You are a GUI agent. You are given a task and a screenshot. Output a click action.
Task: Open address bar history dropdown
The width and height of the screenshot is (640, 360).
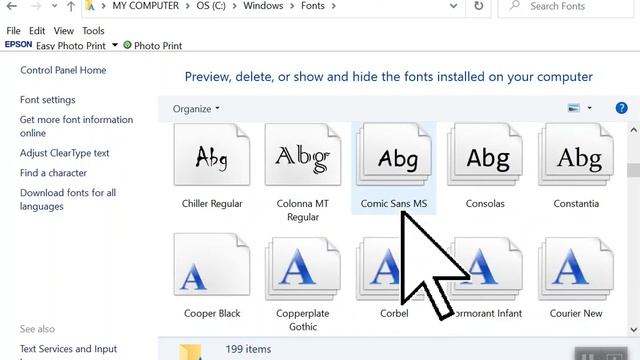(453, 6)
